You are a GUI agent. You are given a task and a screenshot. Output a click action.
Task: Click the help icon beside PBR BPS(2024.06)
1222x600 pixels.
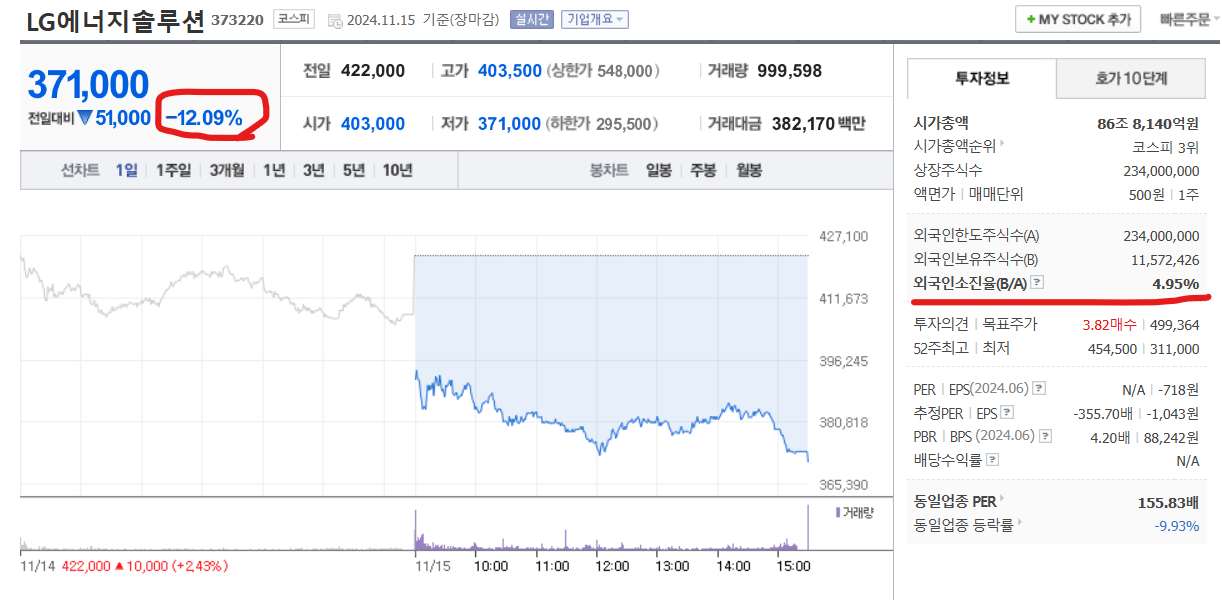pos(1045,436)
